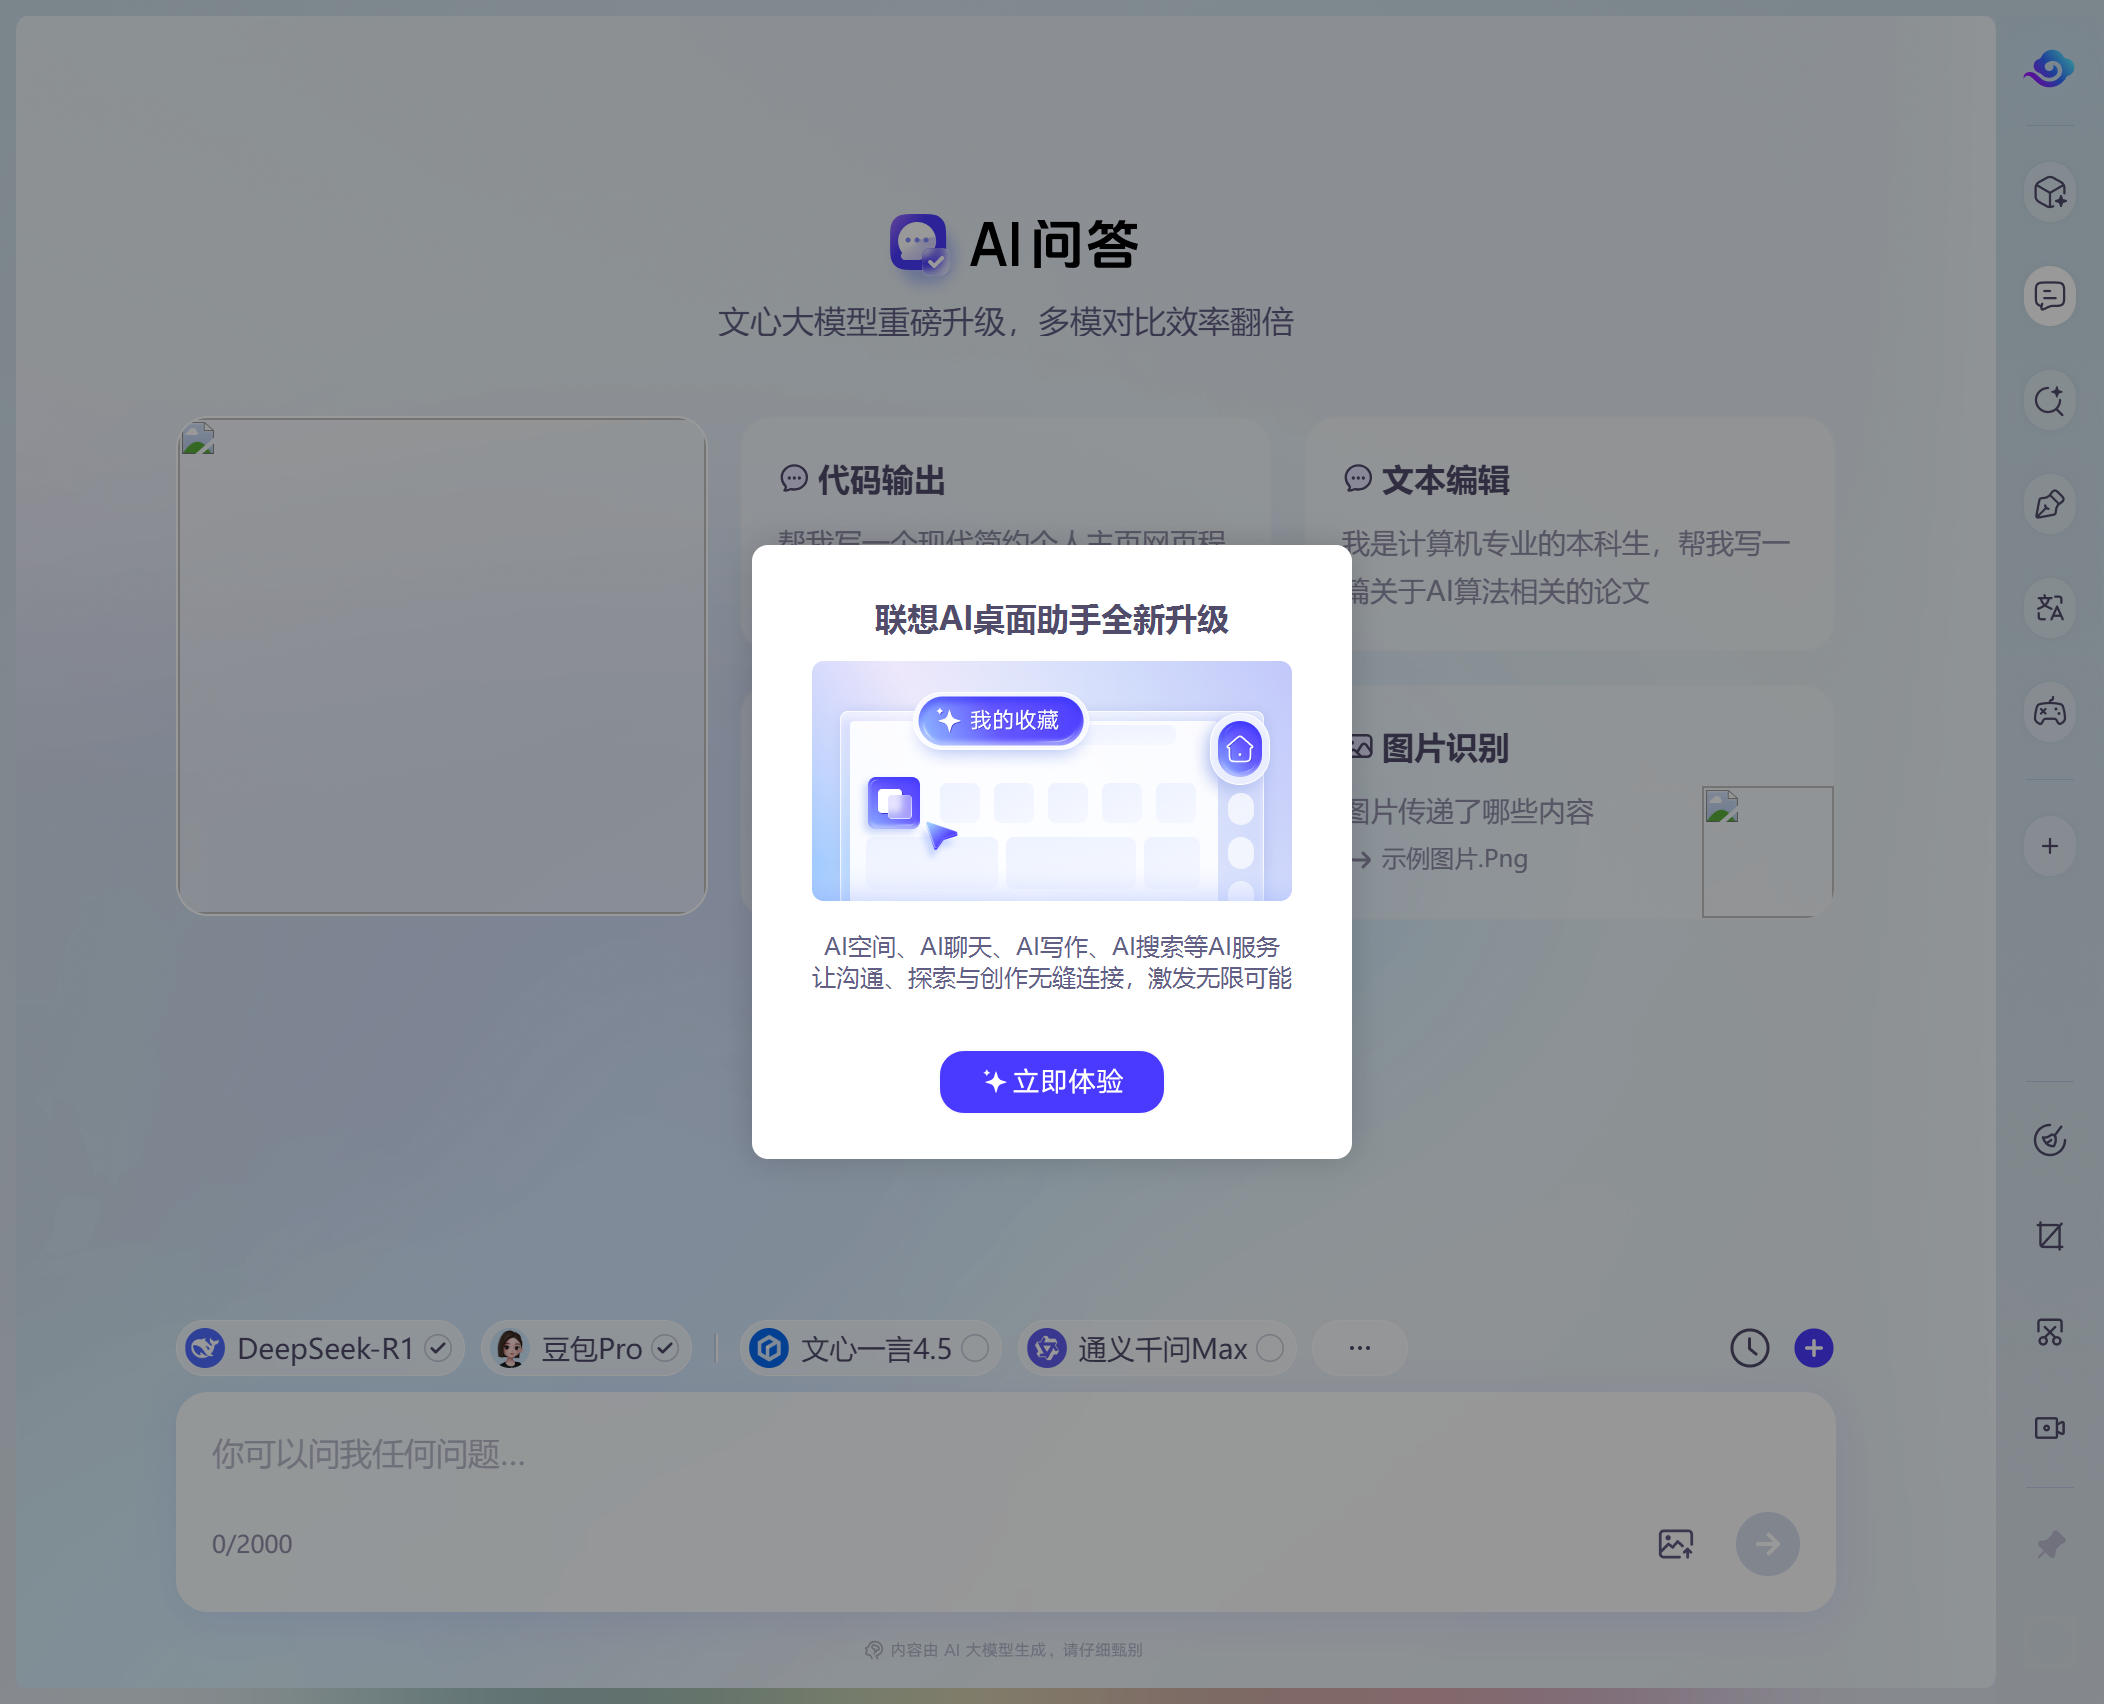This screenshot has width=2104, height=1704.
Task: Open the AI chat sidebar icon
Action: pos(2049,296)
